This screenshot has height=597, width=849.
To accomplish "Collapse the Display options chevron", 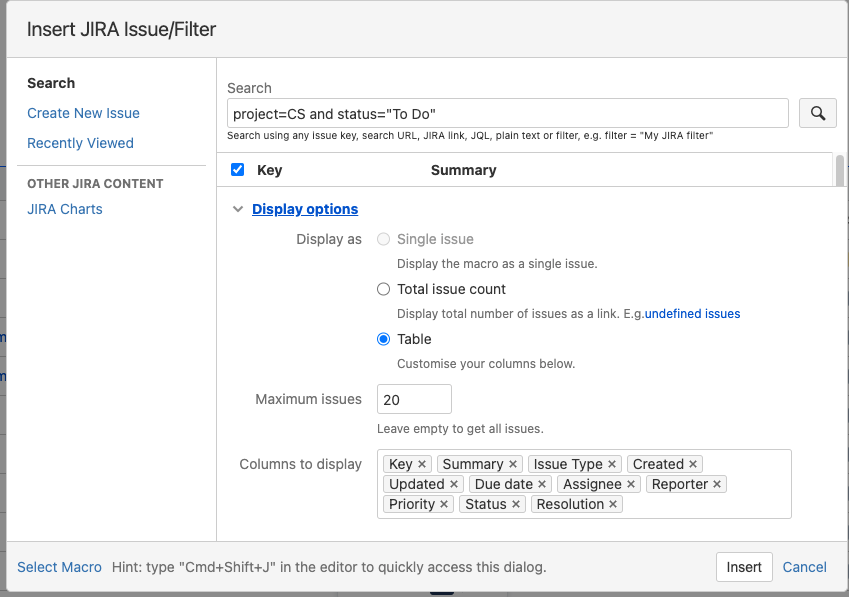I will 238,209.
